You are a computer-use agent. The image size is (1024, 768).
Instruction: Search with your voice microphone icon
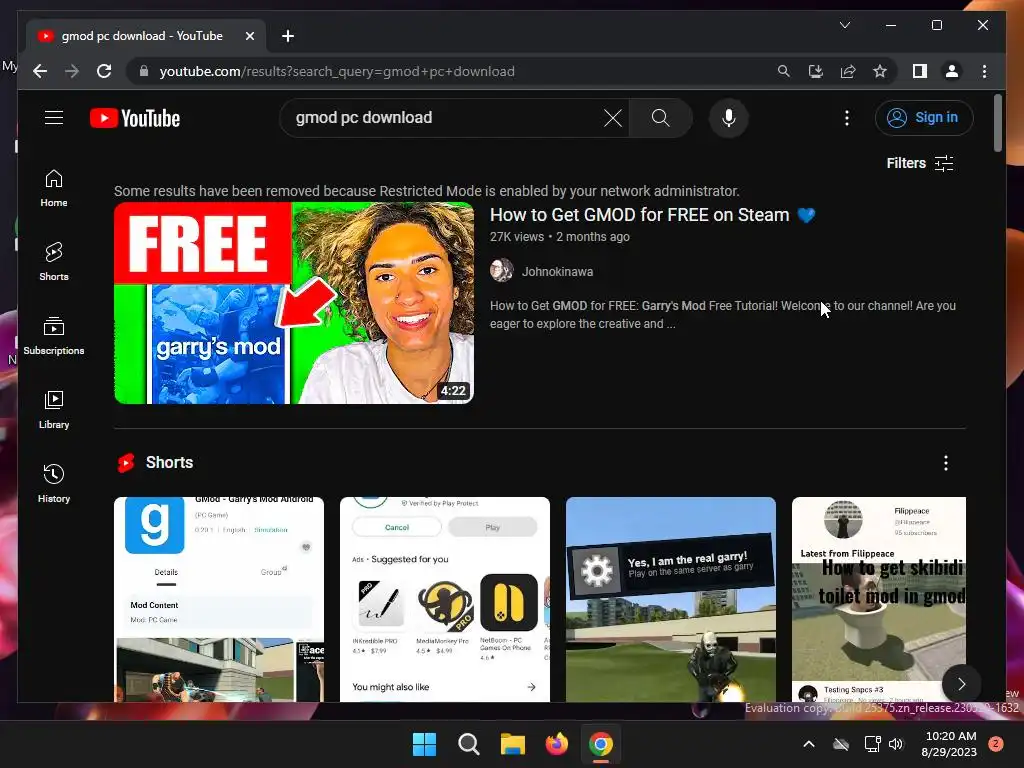coord(729,118)
